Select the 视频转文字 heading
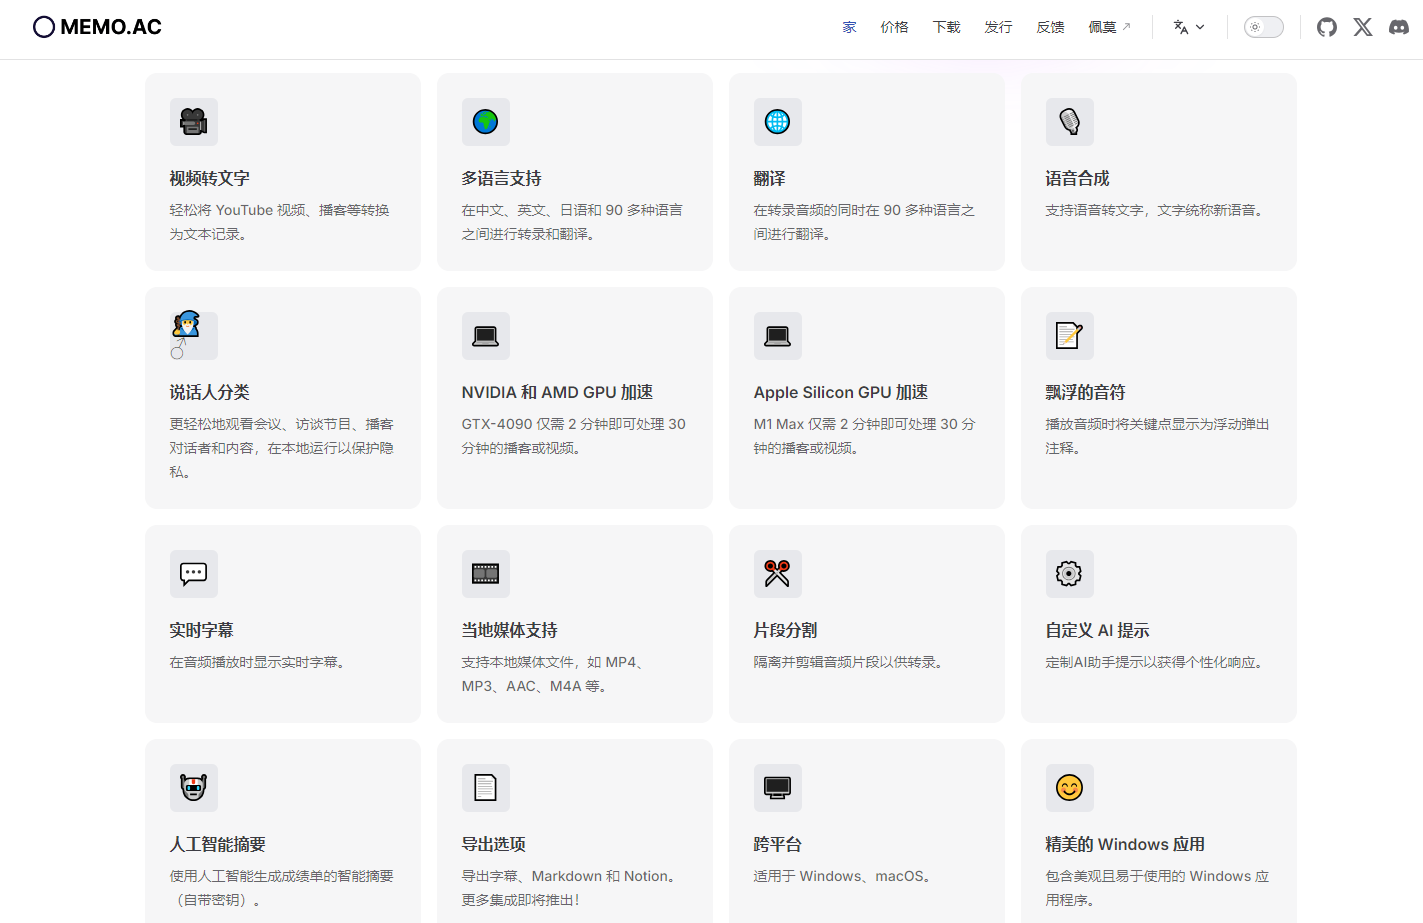Screen dimensions: 1423x923 [x=210, y=178]
